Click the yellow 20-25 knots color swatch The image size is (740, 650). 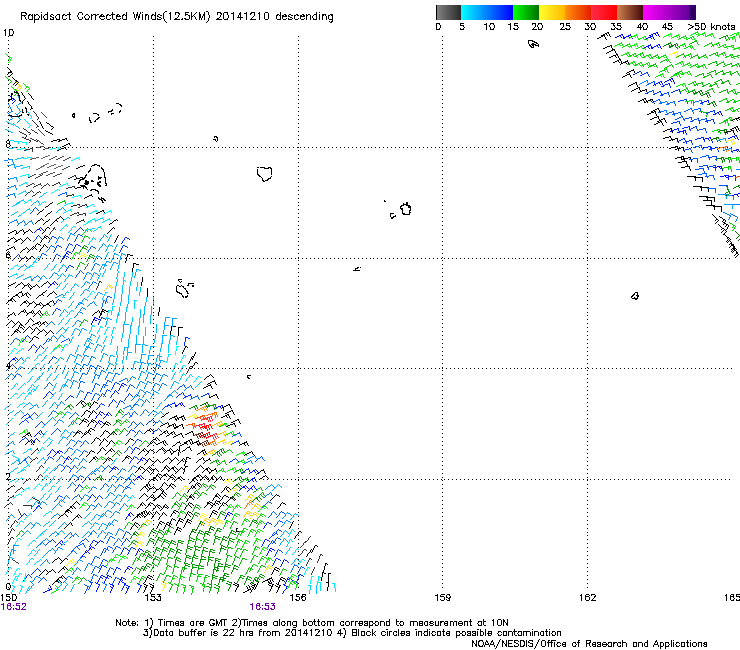pos(552,12)
